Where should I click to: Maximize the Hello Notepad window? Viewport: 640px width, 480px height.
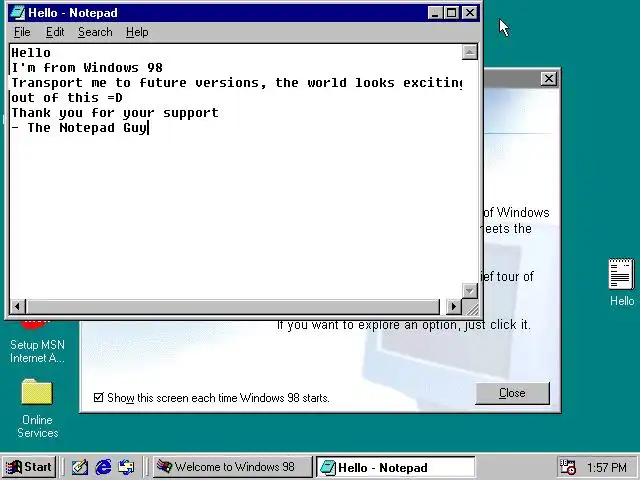pos(451,13)
